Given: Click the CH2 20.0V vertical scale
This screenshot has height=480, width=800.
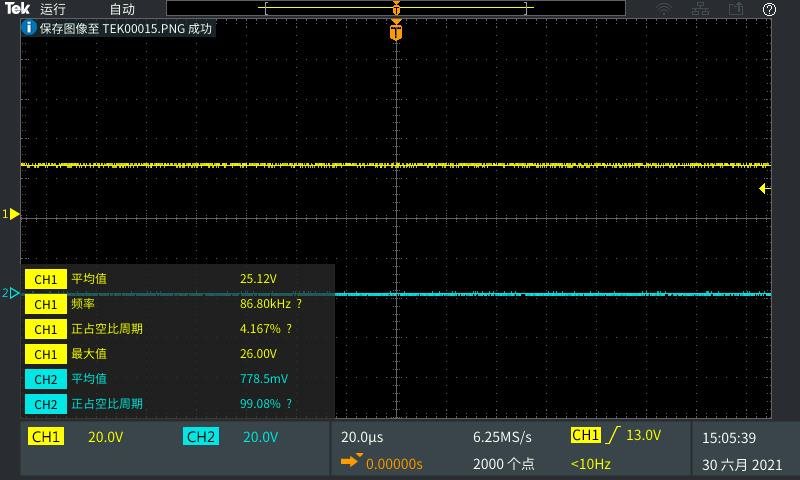Looking at the screenshot, I should (x=260, y=437).
